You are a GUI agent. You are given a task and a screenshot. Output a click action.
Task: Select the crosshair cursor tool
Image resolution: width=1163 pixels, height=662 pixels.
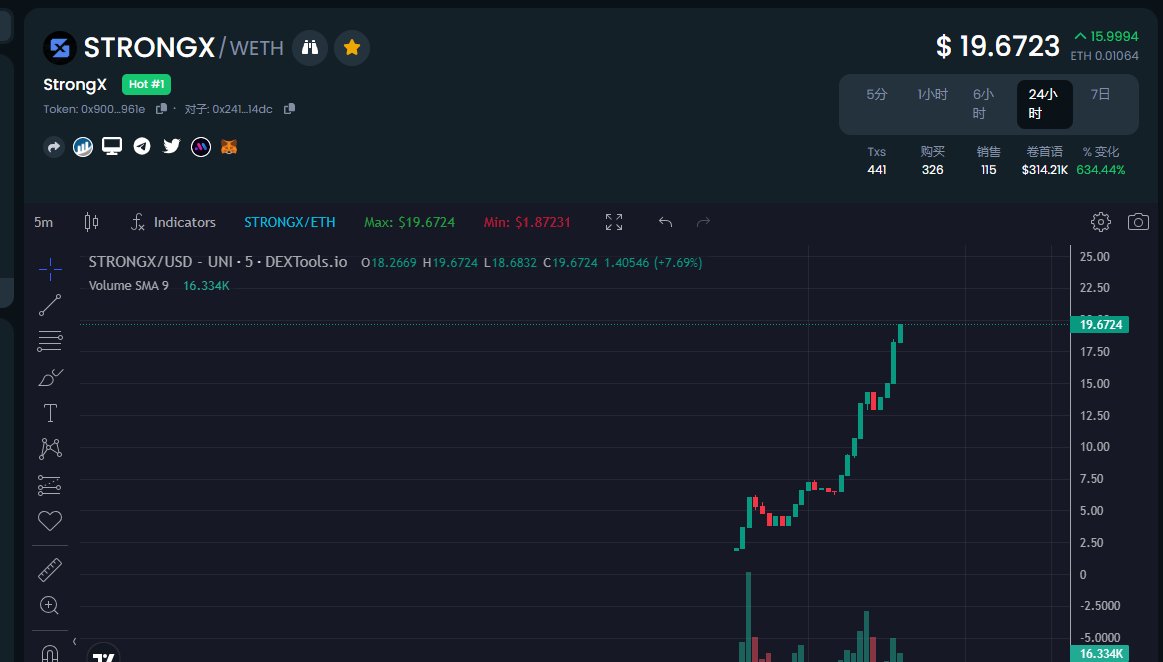(50, 269)
